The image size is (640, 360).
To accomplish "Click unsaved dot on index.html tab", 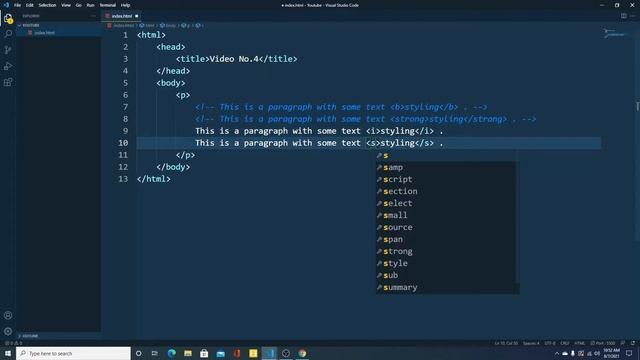I will click(x=137, y=16).
